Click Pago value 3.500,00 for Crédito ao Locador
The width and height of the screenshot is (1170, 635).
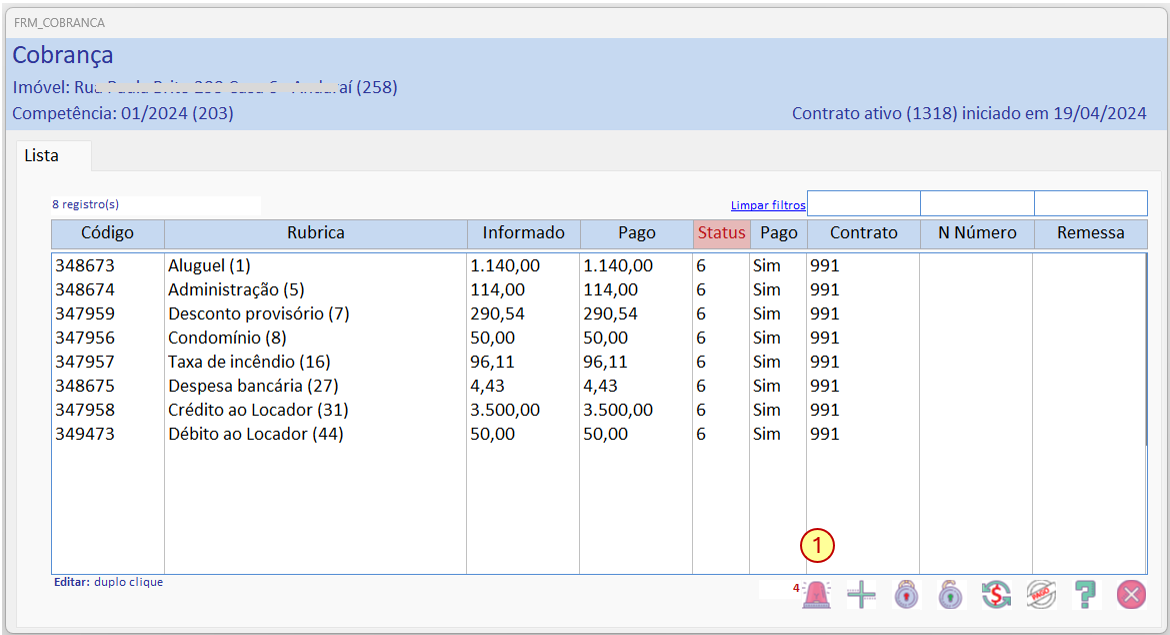tap(618, 410)
